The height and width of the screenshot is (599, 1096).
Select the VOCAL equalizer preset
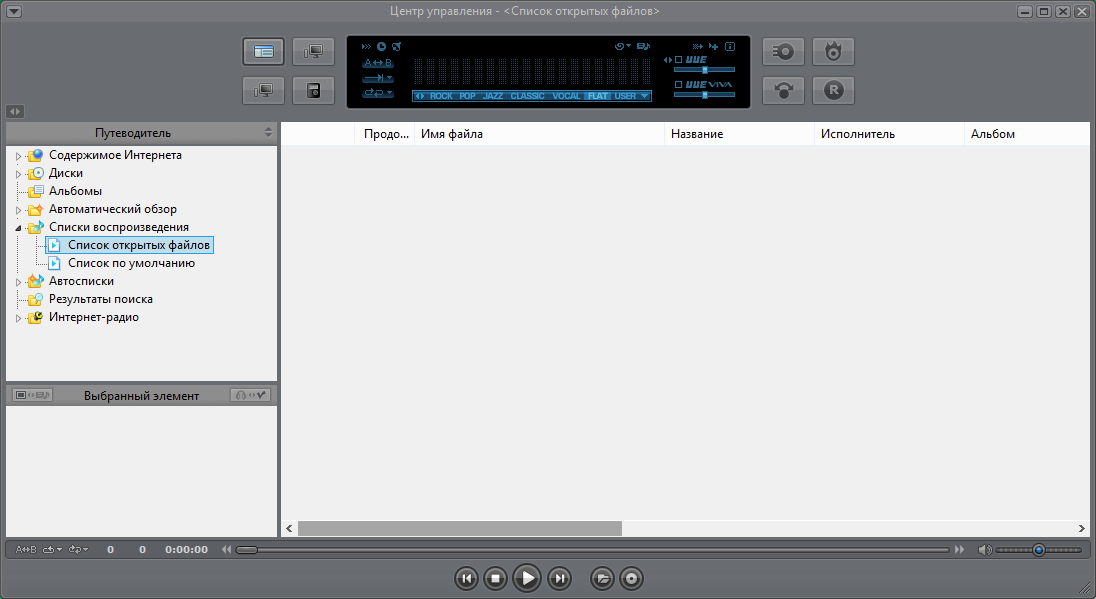[566, 96]
